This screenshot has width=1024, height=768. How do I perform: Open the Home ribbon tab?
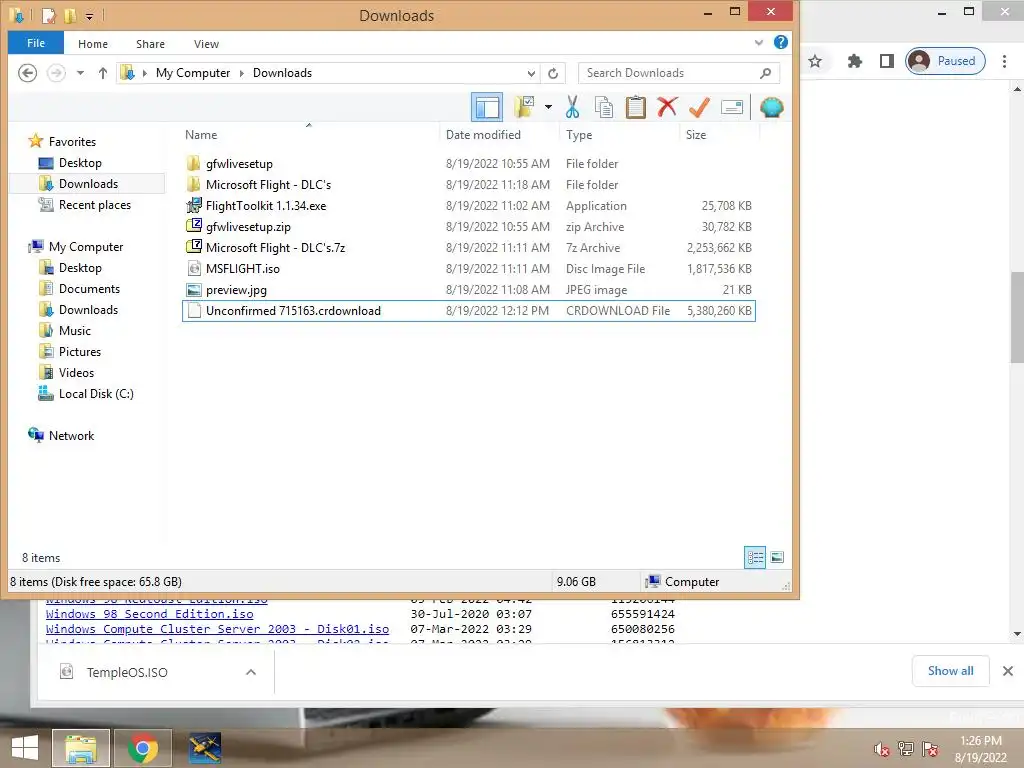[93, 44]
